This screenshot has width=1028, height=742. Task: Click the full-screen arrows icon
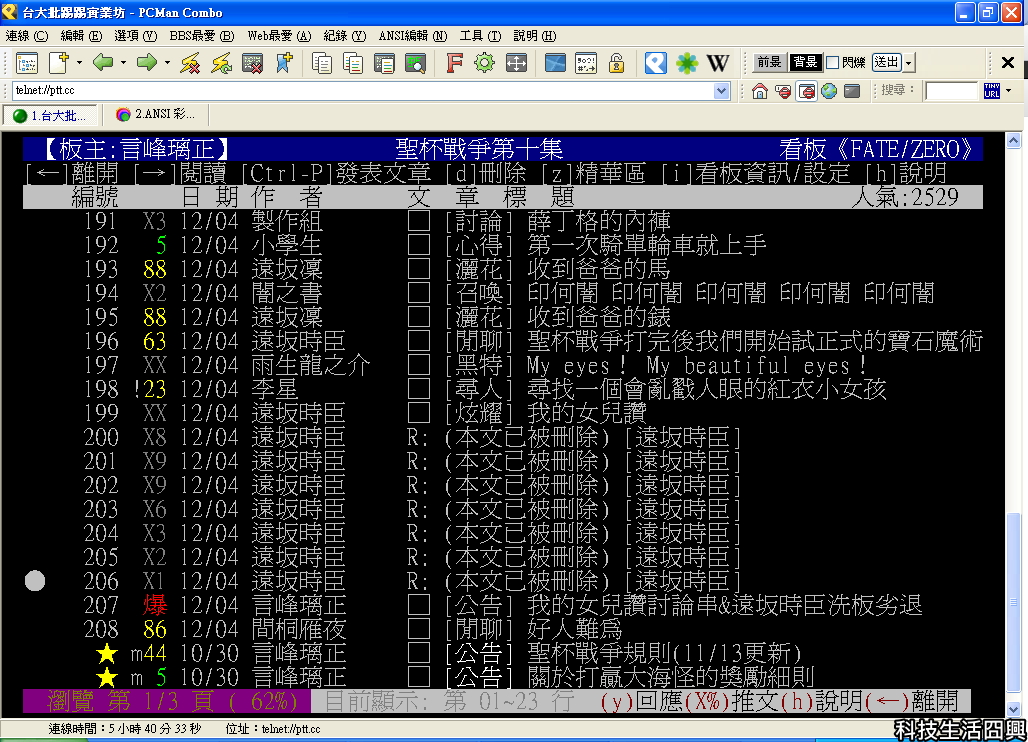[517, 63]
